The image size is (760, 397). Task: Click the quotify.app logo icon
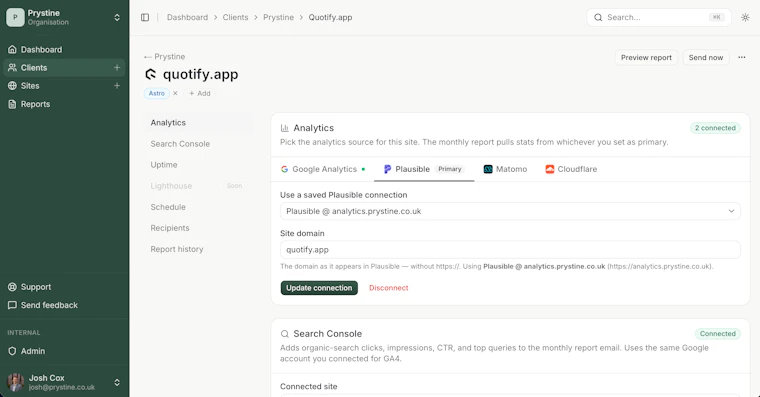click(x=151, y=74)
